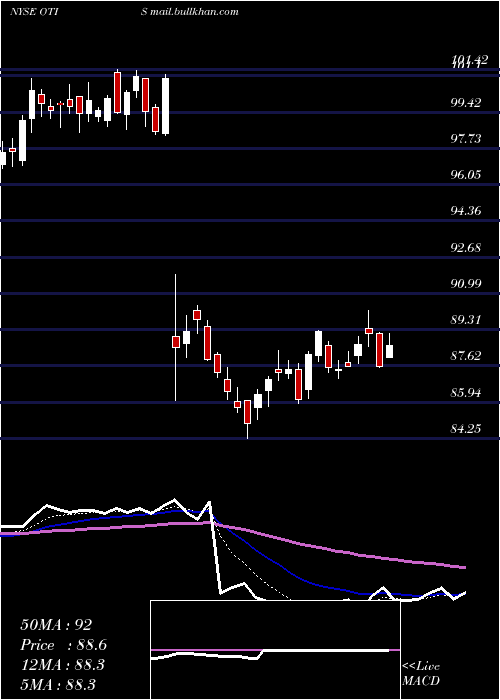This screenshot has width=500, height=700.
Task: Click the 85.94 price axis label
Action: 466,393
